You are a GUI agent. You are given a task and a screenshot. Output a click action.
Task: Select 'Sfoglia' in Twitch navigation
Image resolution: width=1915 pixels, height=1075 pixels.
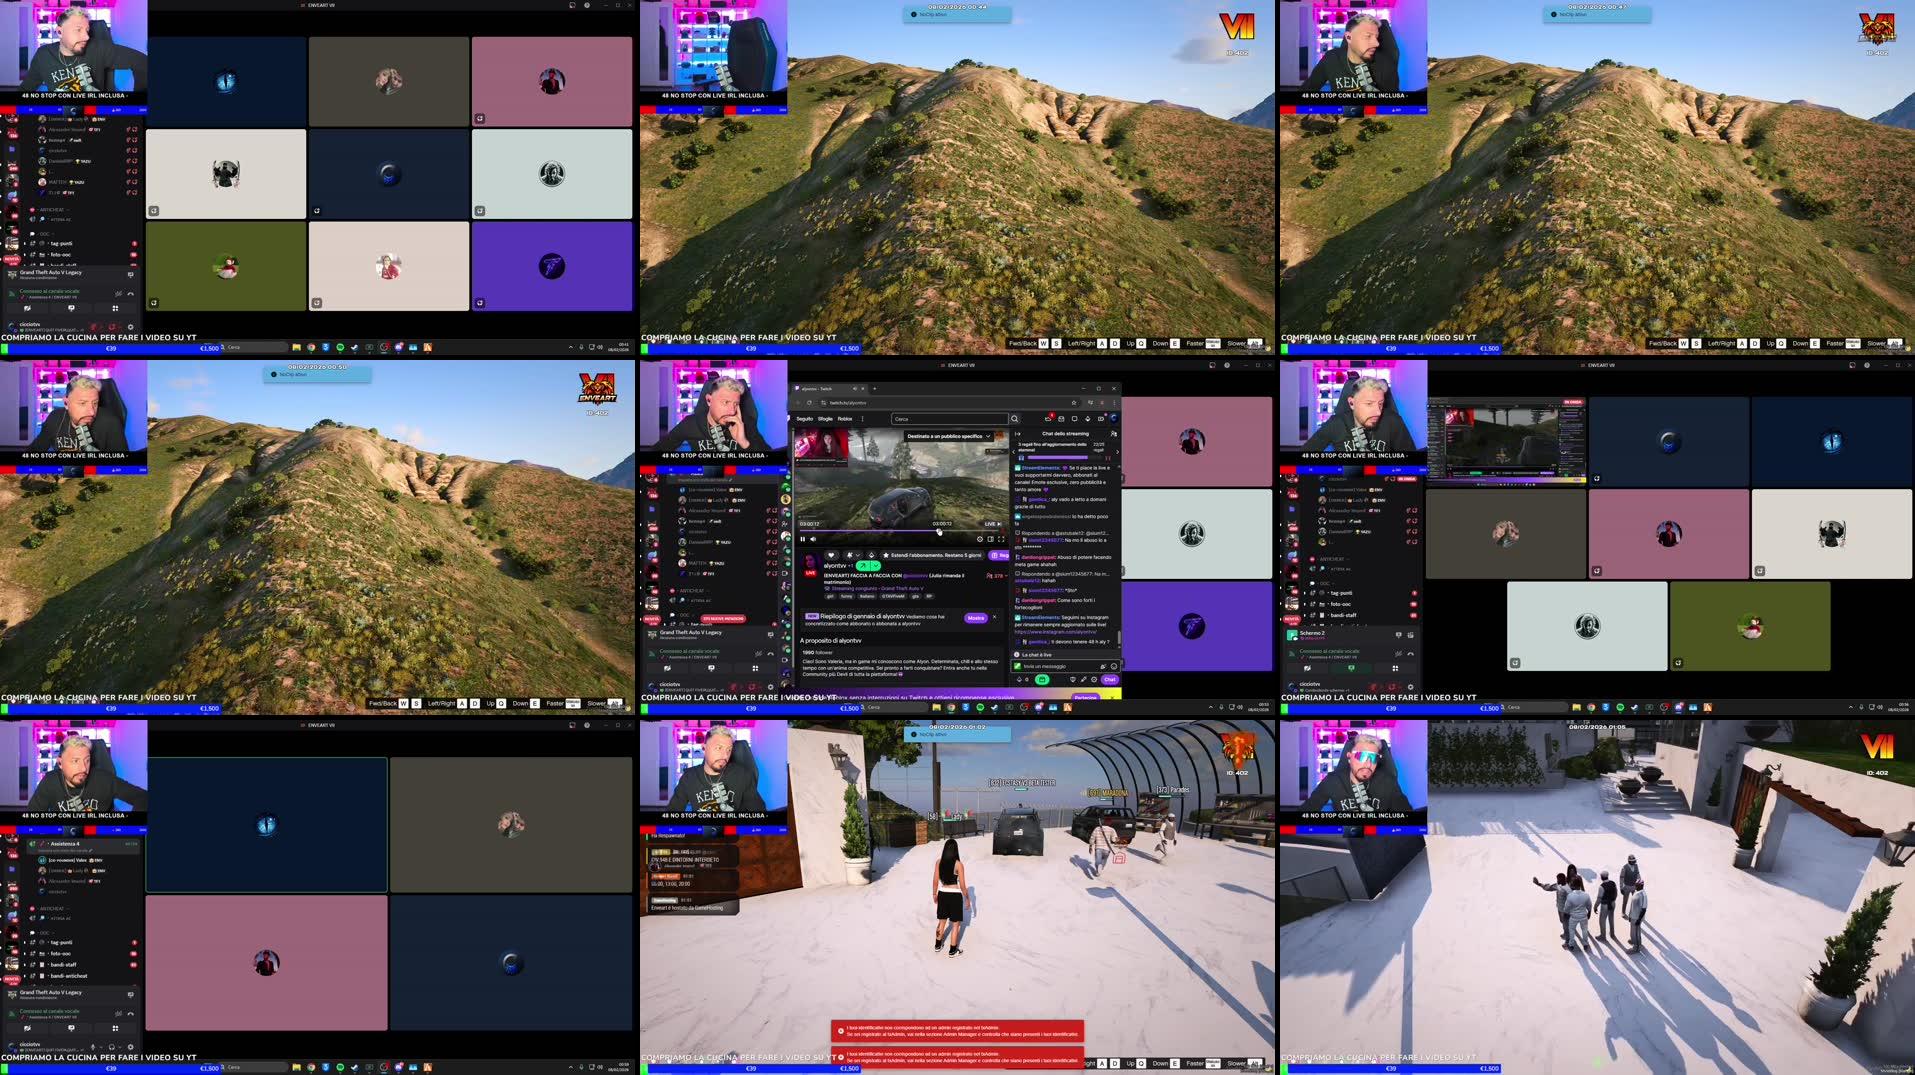click(x=826, y=419)
